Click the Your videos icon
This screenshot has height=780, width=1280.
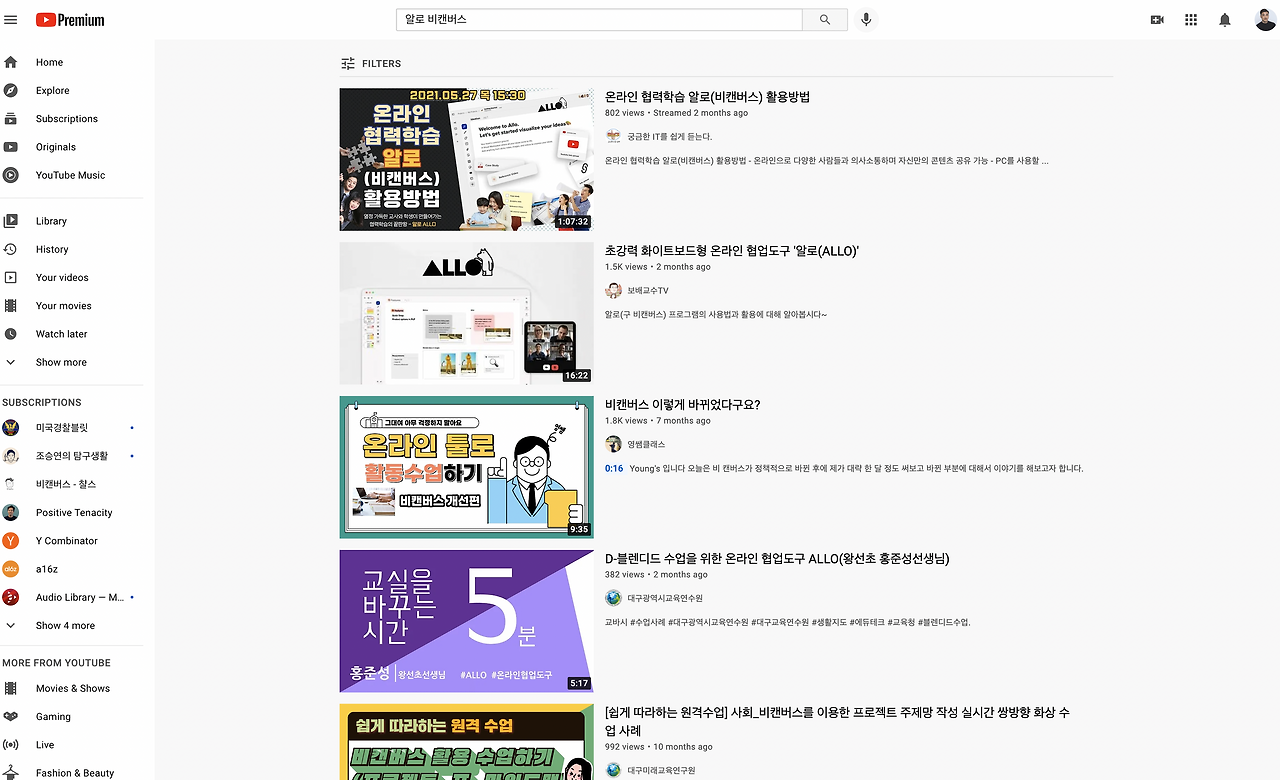tap(11, 278)
